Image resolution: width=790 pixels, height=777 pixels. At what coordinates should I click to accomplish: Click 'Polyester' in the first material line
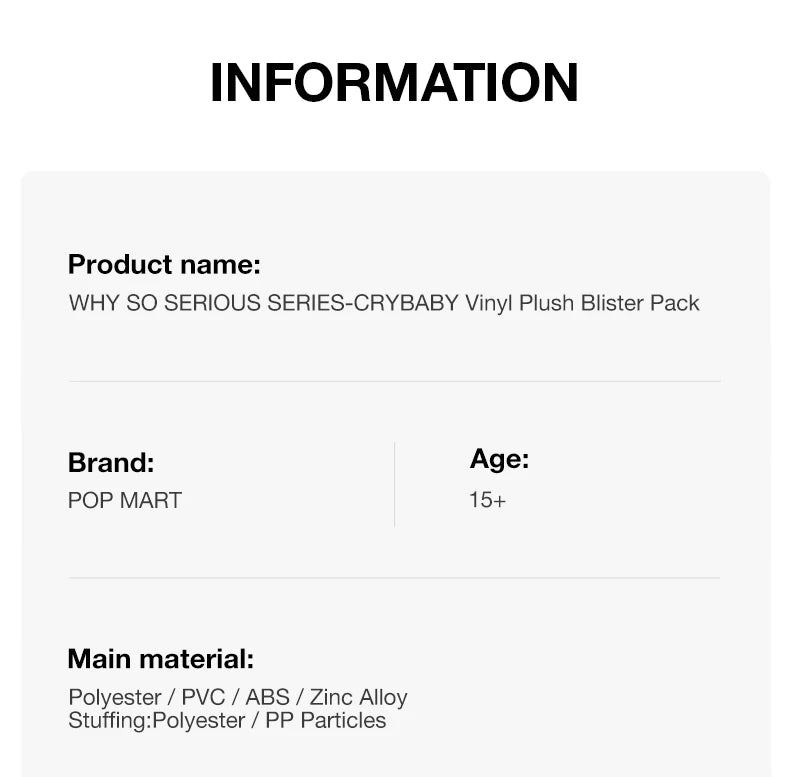pos(115,697)
